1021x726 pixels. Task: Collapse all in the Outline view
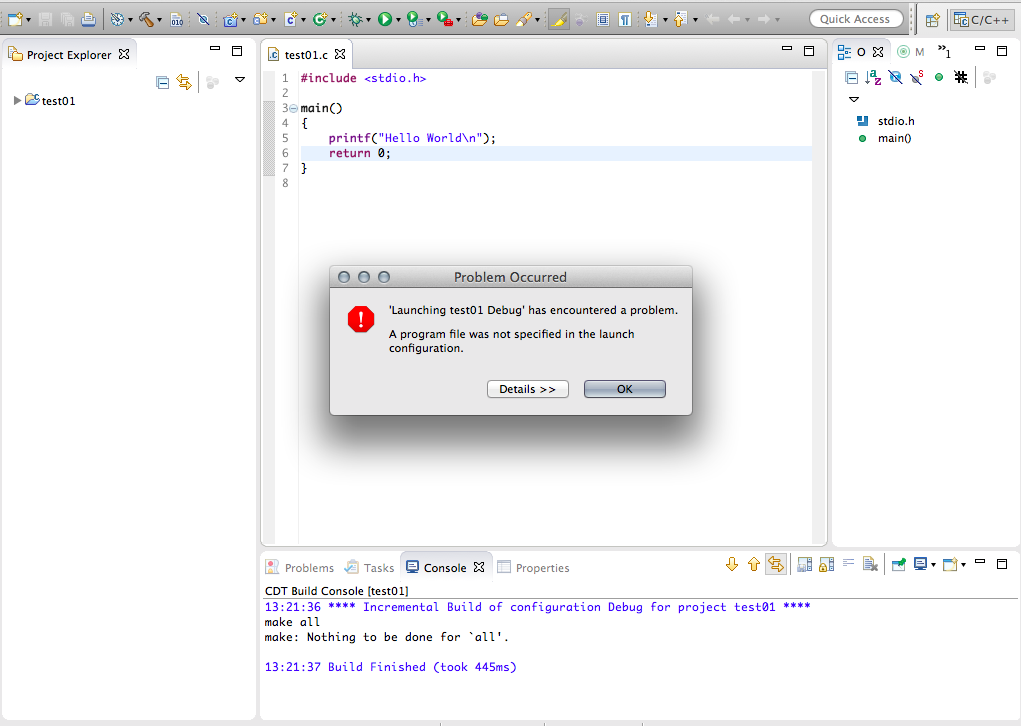pyautogui.click(x=851, y=78)
